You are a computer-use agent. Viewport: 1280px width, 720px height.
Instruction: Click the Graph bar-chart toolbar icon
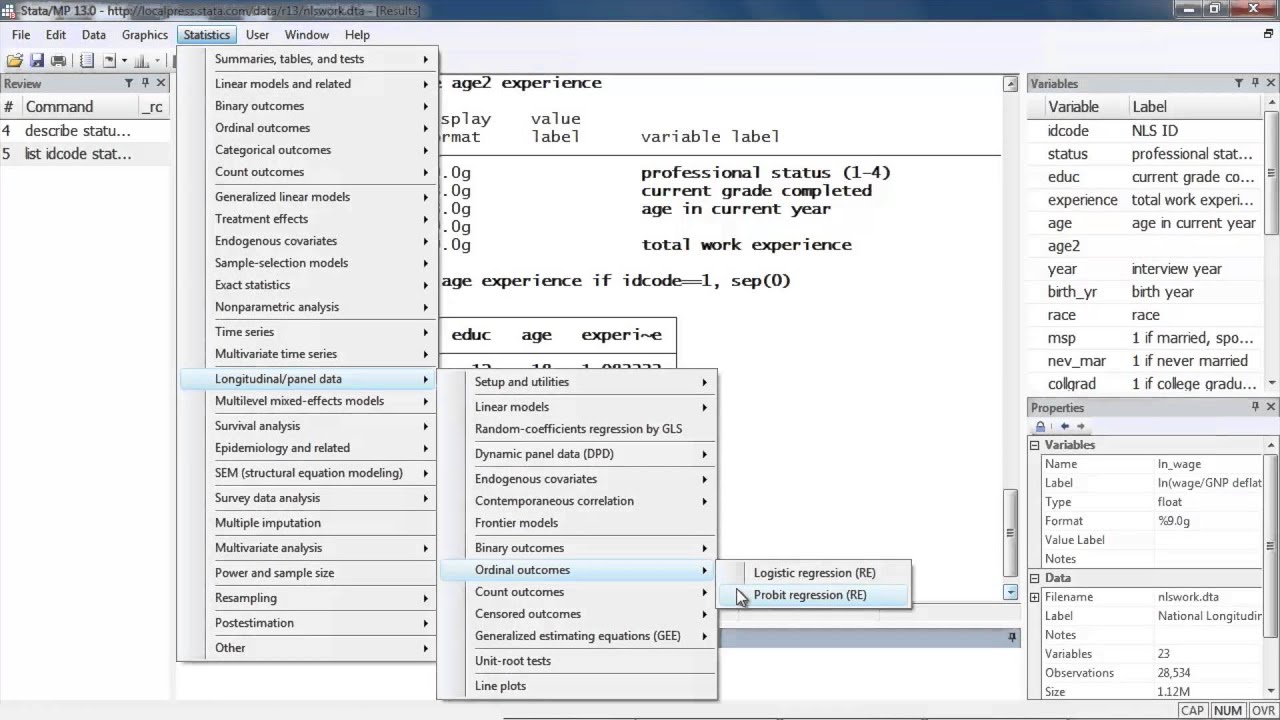pos(141,61)
